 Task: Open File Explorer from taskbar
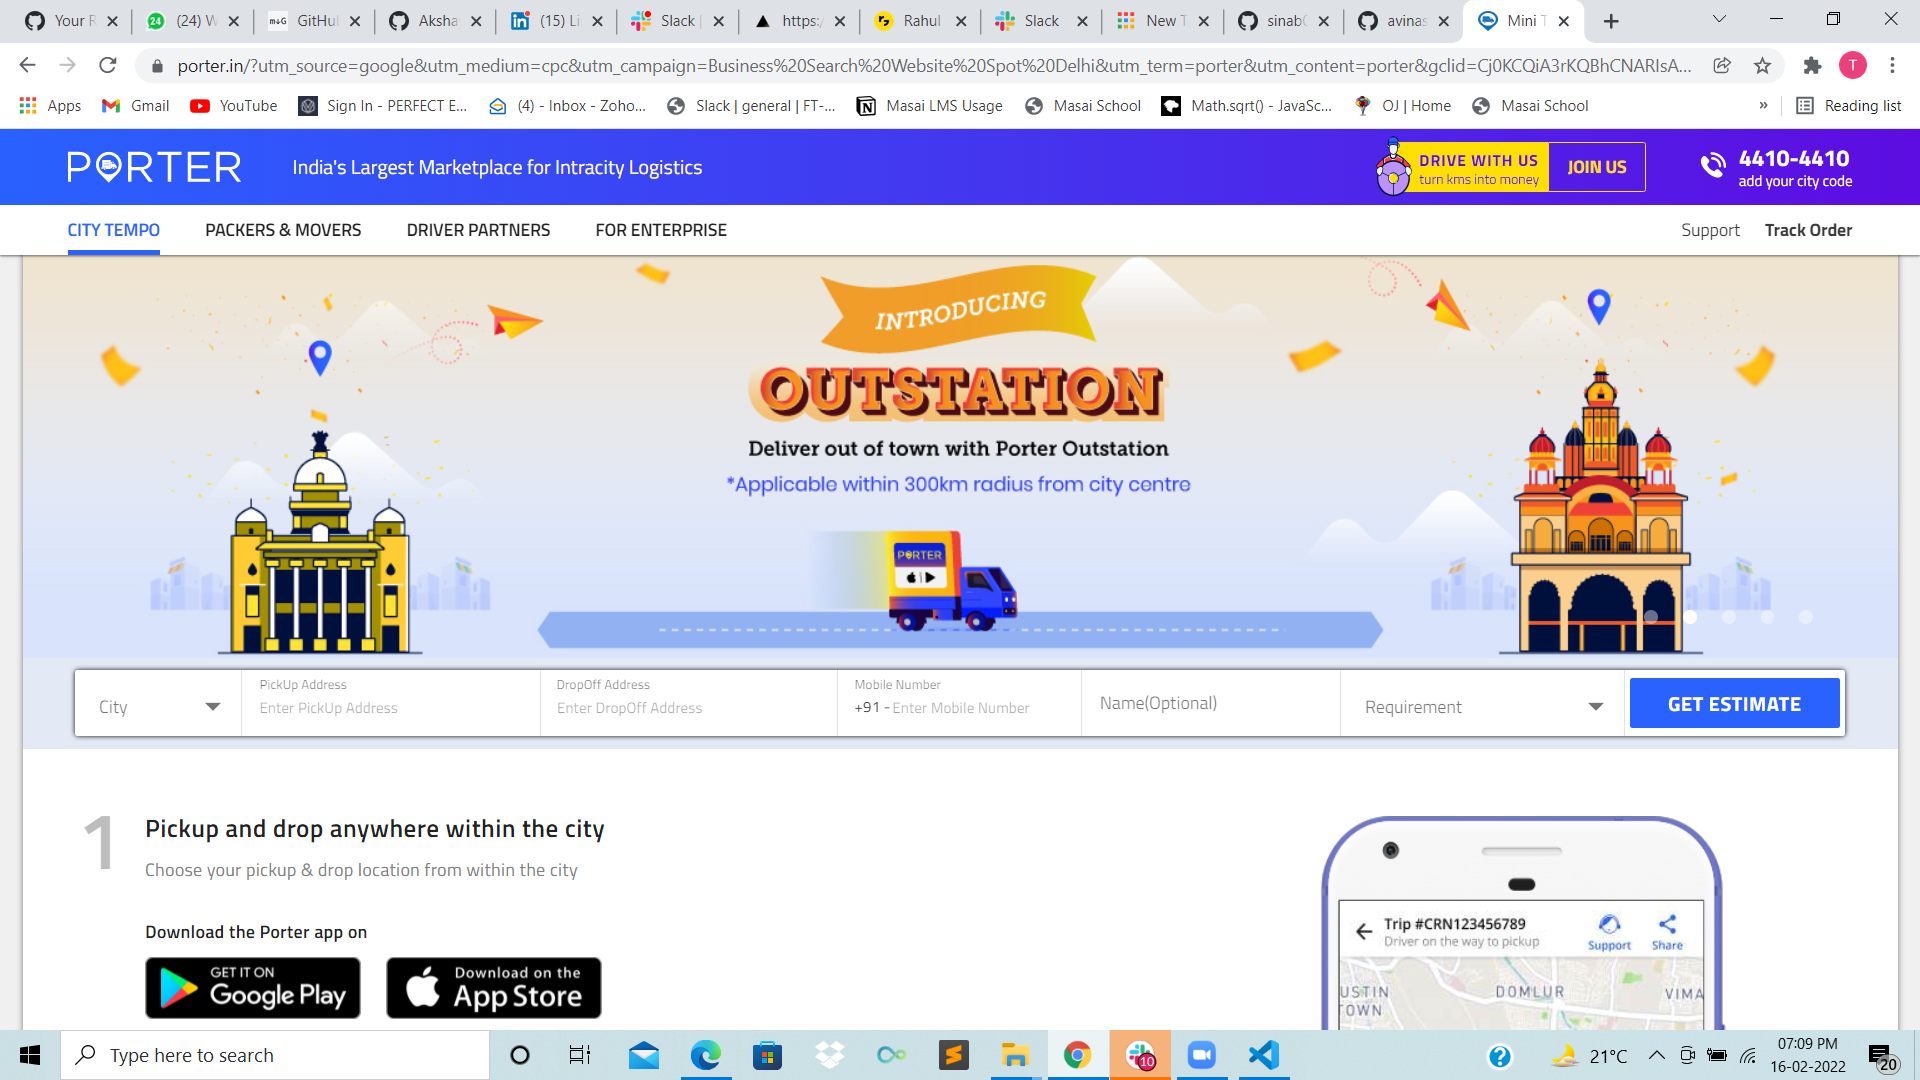point(1015,1055)
